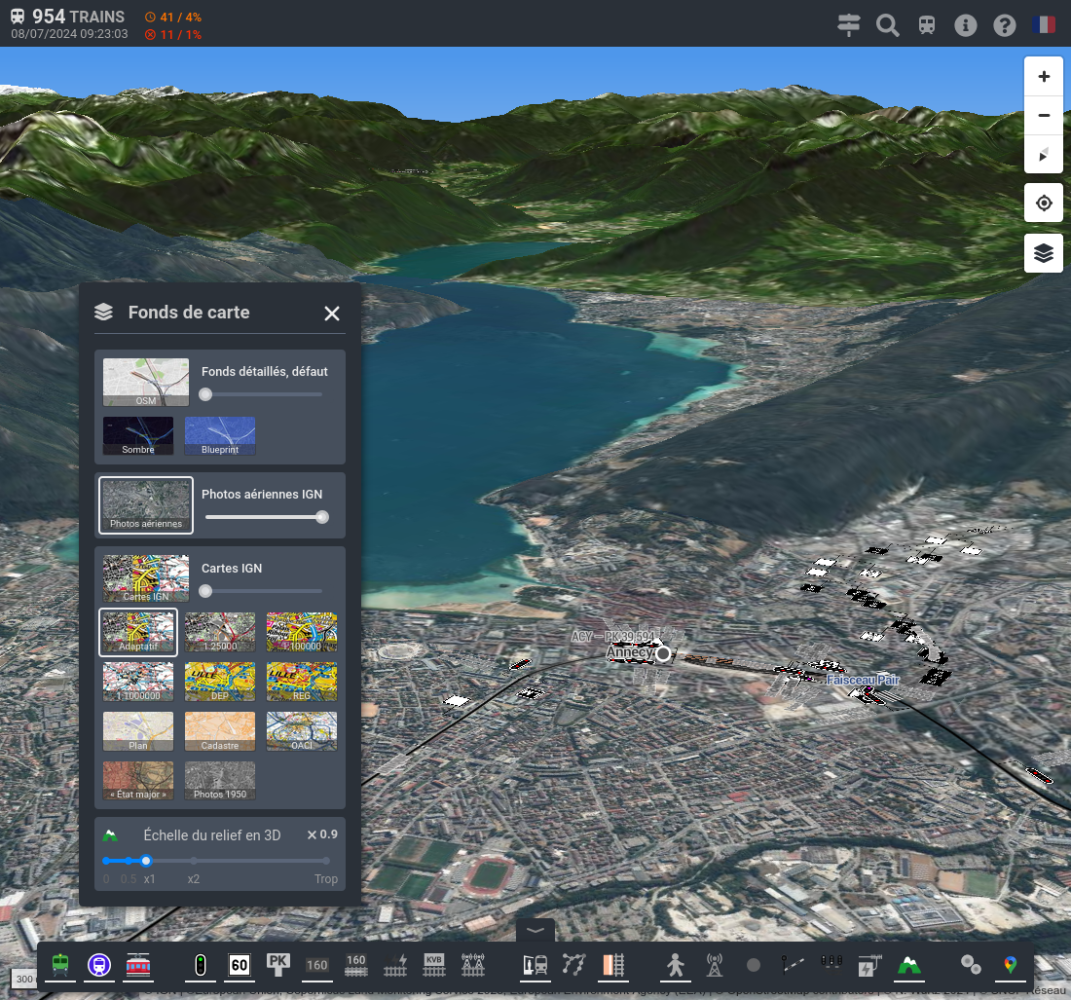Image resolution: width=1071 pixels, height=1000 pixels.
Task: Toggle the signal light layer icon
Action: coord(200,965)
